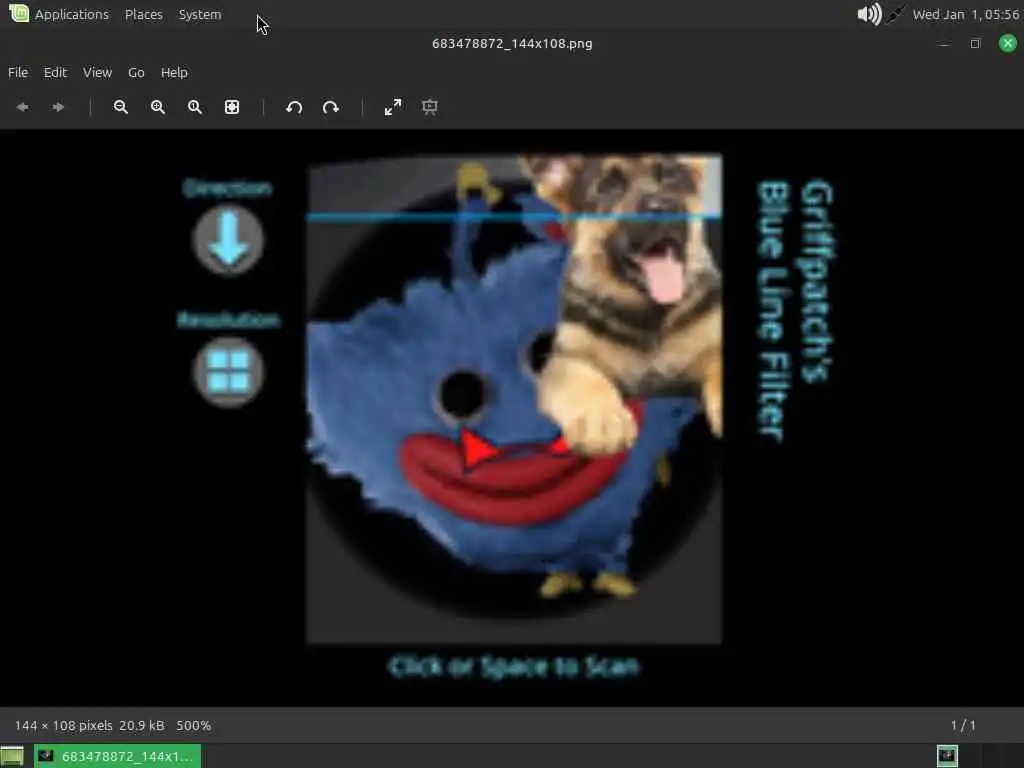Zoom out using magnifier minus icon
This screenshot has width=1024, height=768.
(x=121, y=107)
